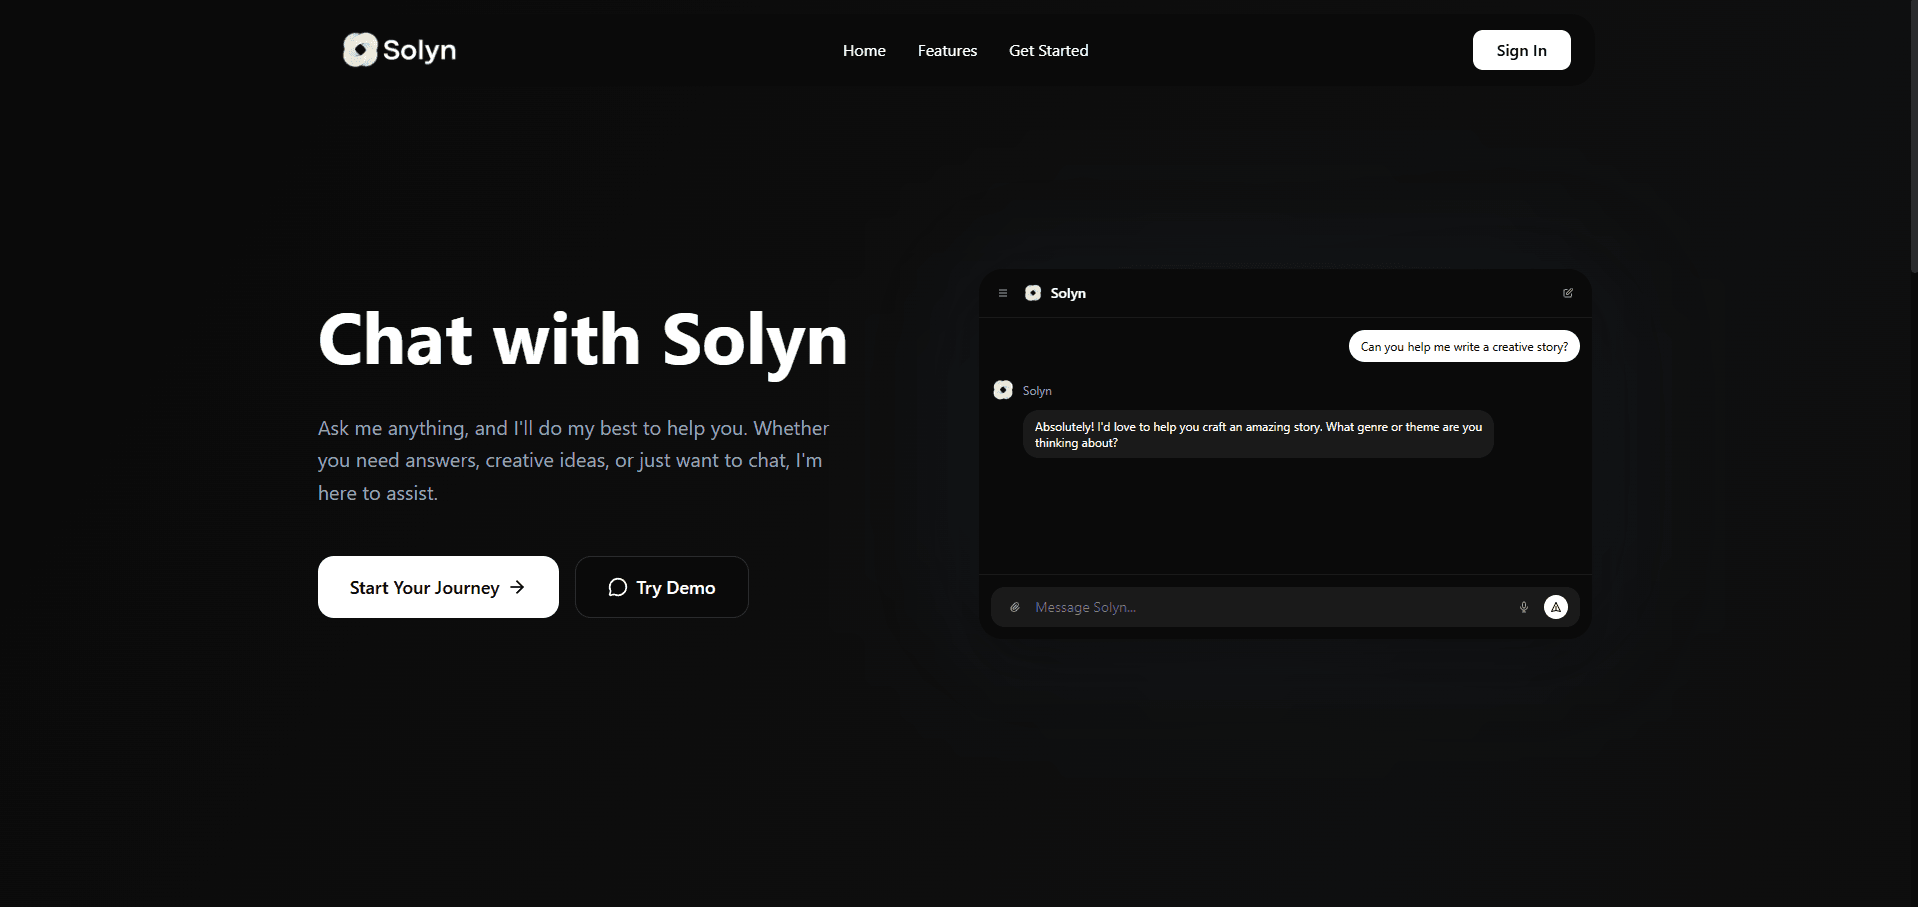
Task: Click the page's vertical scrollbar thumb
Action: coord(1913,135)
